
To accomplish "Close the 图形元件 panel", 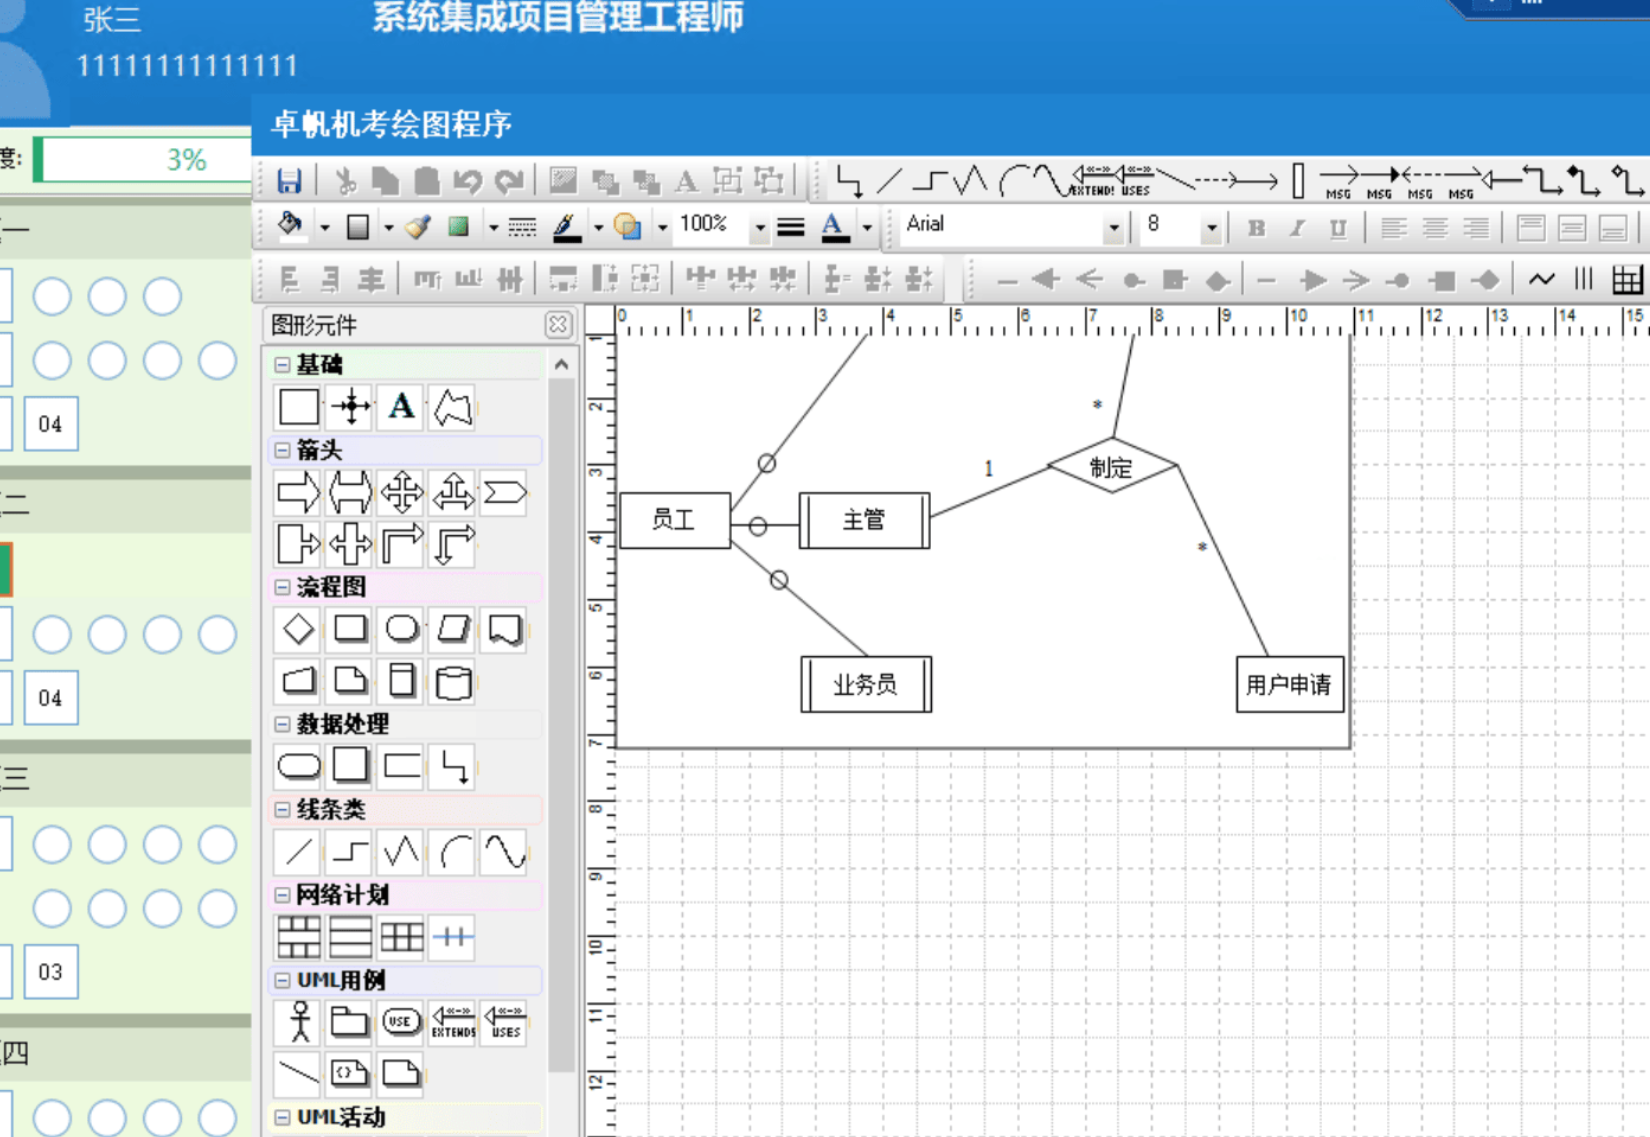I will click(558, 324).
